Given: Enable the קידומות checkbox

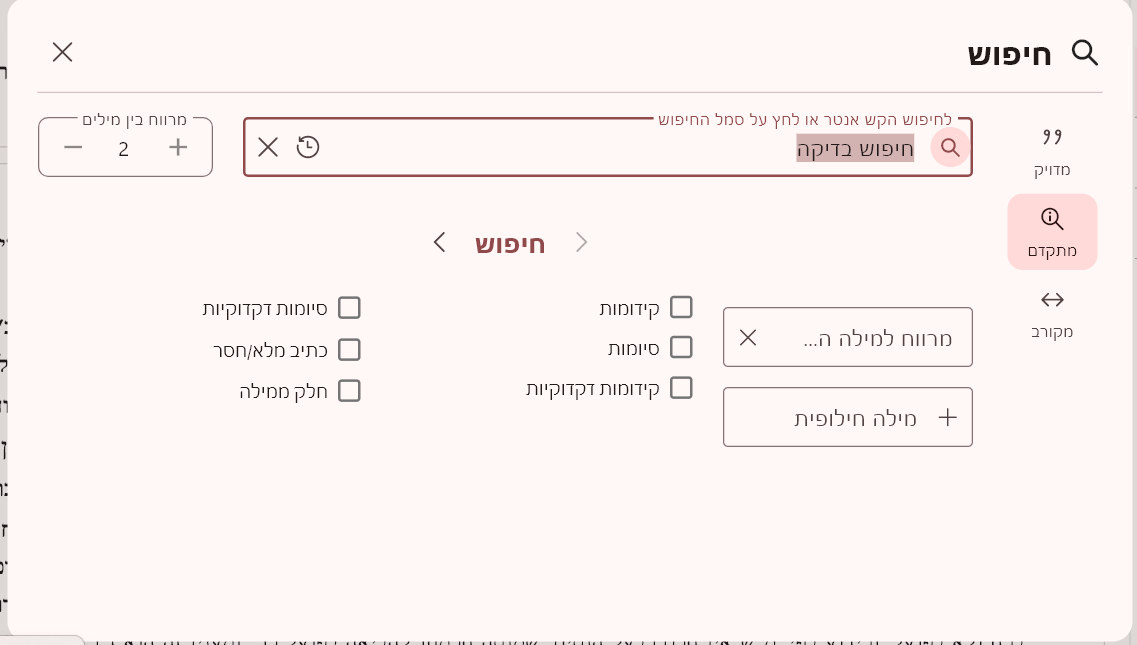Looking at the screenshot, I should pos(681,307).
